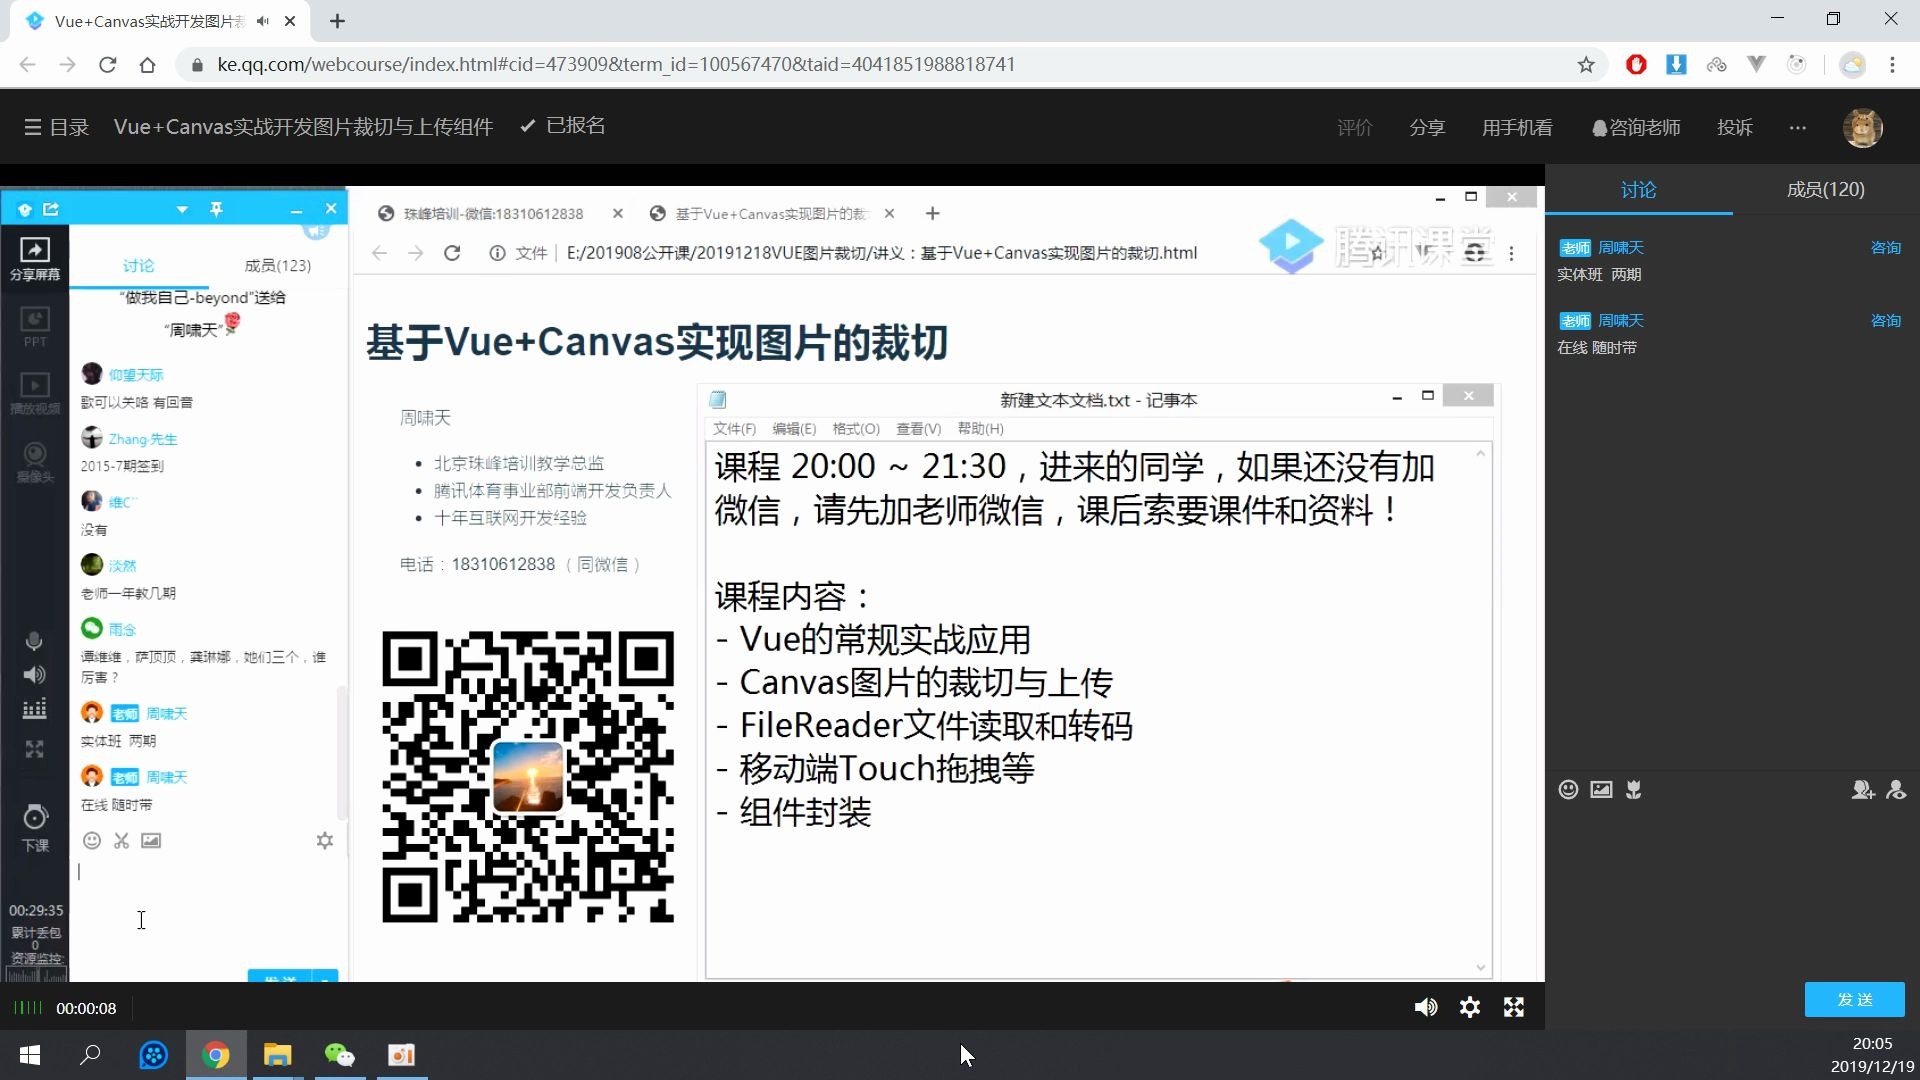Click the left chat message input box
This screenshot has height=1080, width=1920.
click(208, 910)
